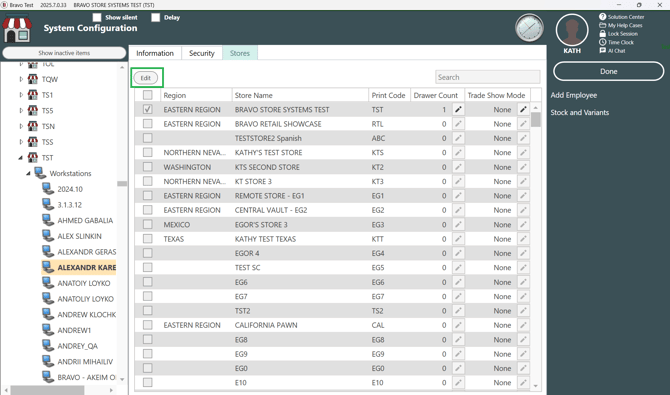Expand the TS1 tree node
Viewport: 670px width, 395px height.
(21, 95)
